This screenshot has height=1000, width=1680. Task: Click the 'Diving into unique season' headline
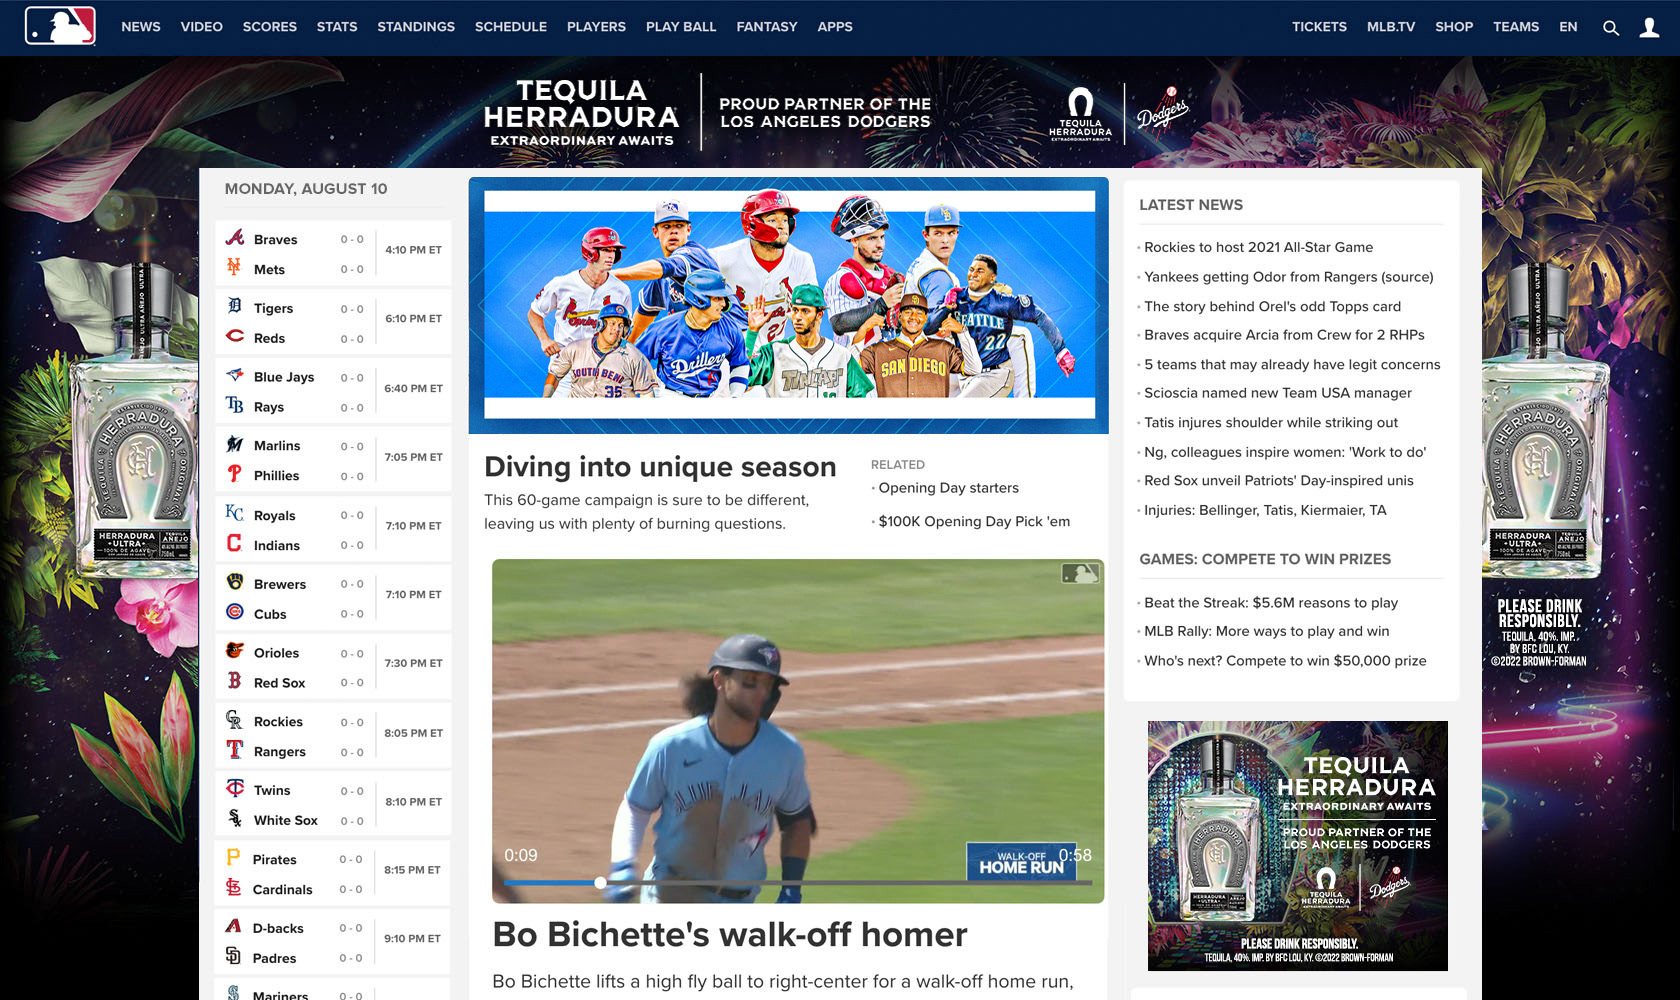pyautogui.click(x=660, y=467)
